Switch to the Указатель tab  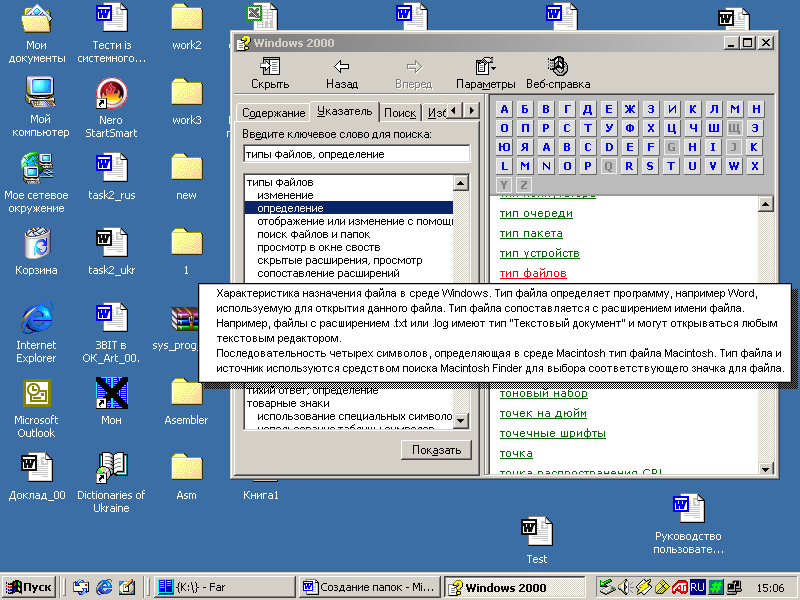[344, 111]
